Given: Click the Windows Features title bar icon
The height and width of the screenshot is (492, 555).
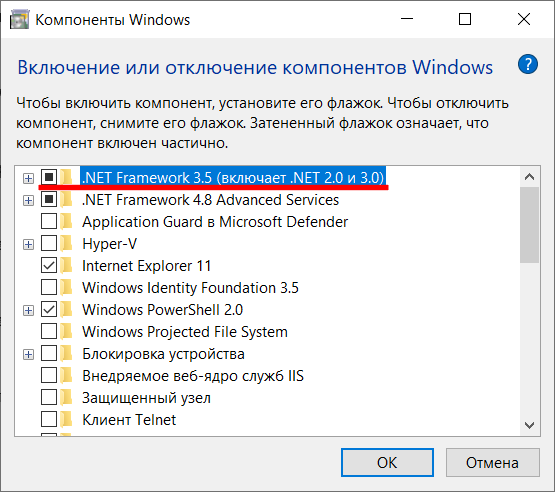Looking at the screenshot, I should pos(19,19).
